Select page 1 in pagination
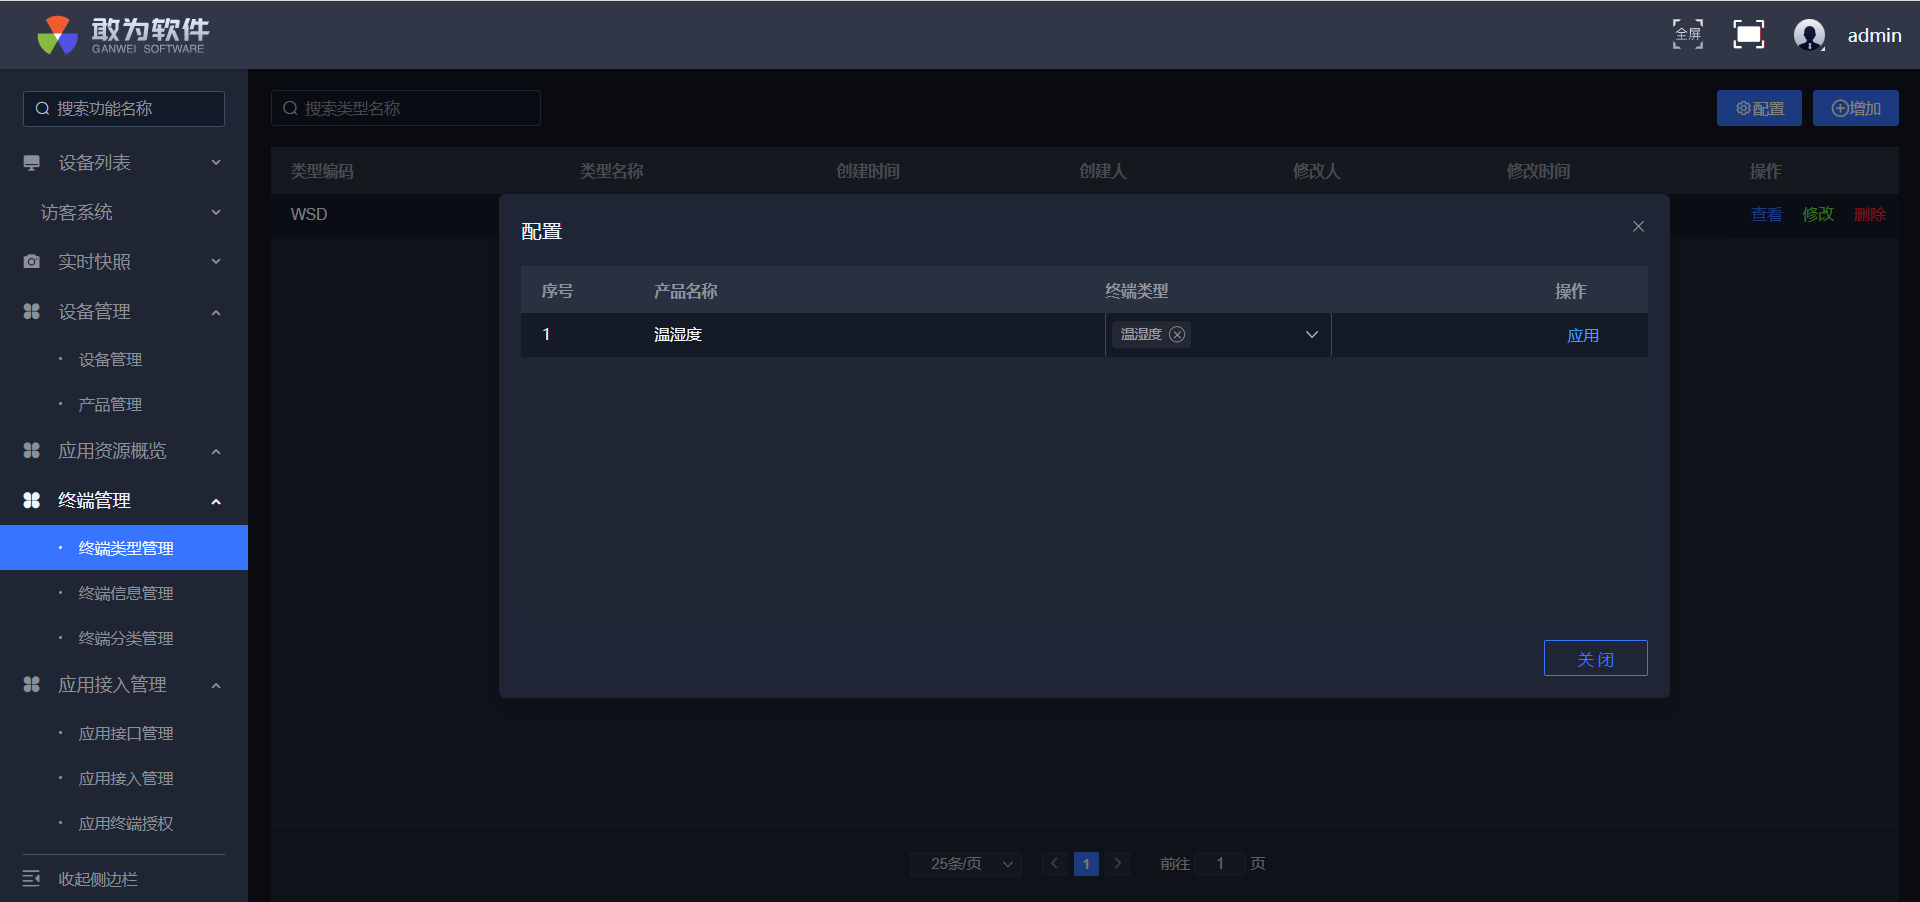 point(1086,864)
